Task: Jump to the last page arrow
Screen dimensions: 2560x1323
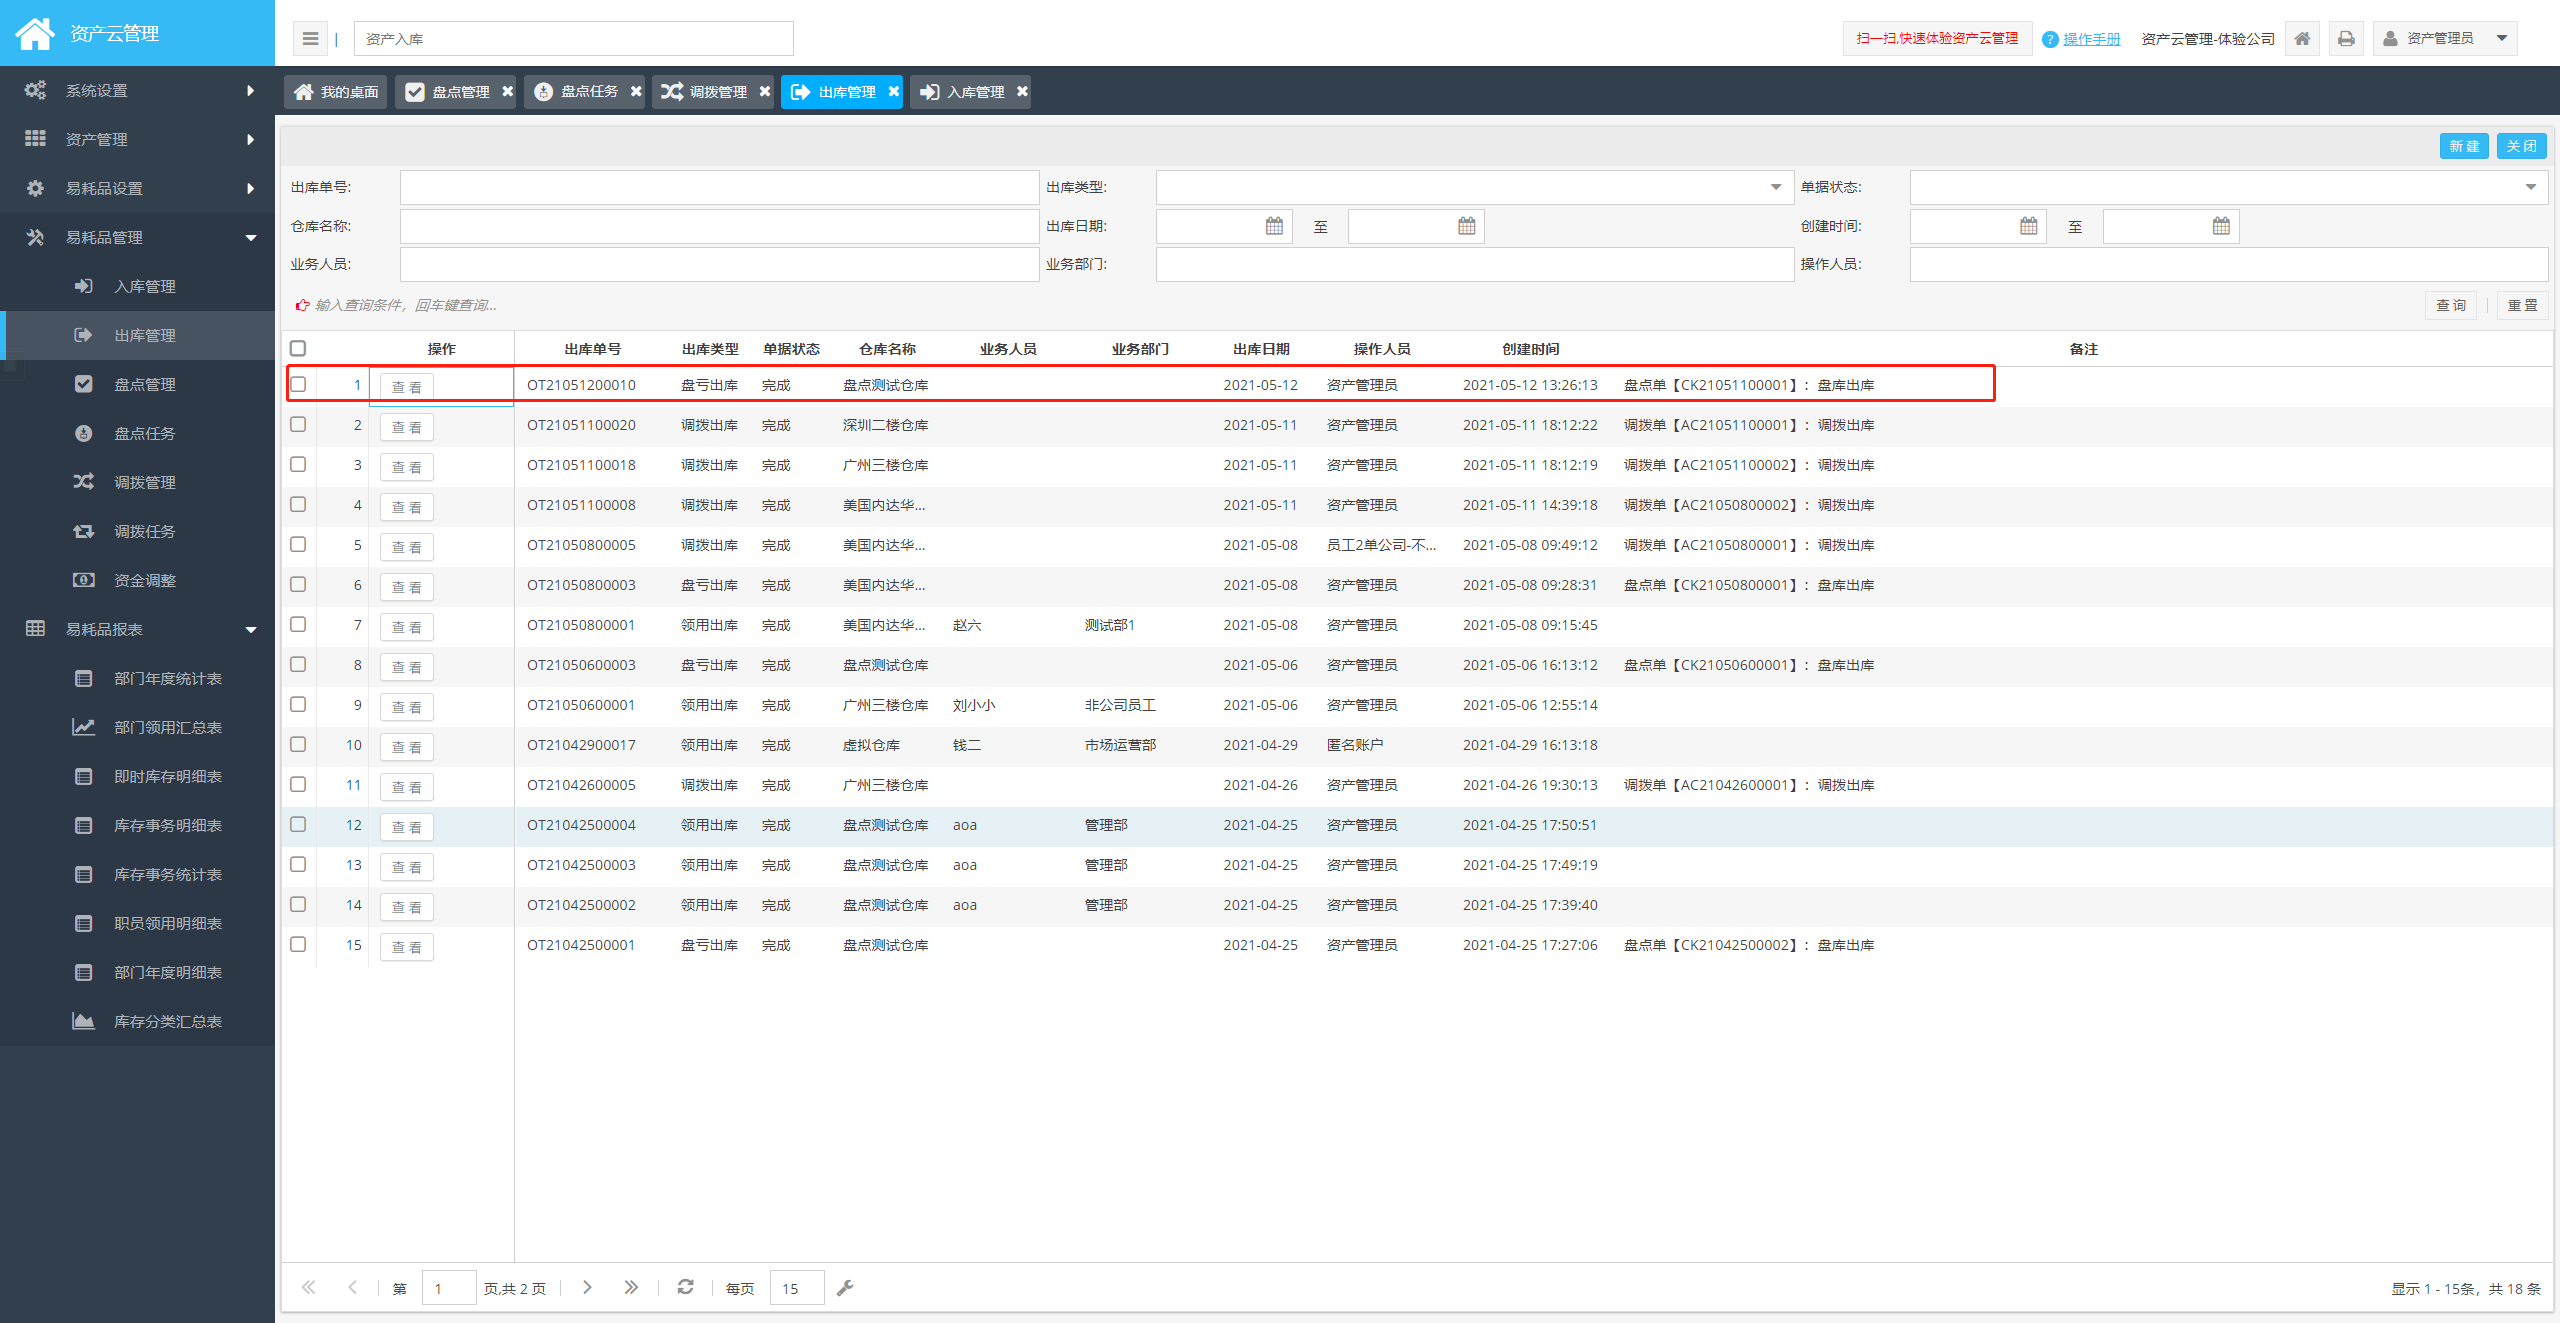Action: click(x=630, y=1287)
